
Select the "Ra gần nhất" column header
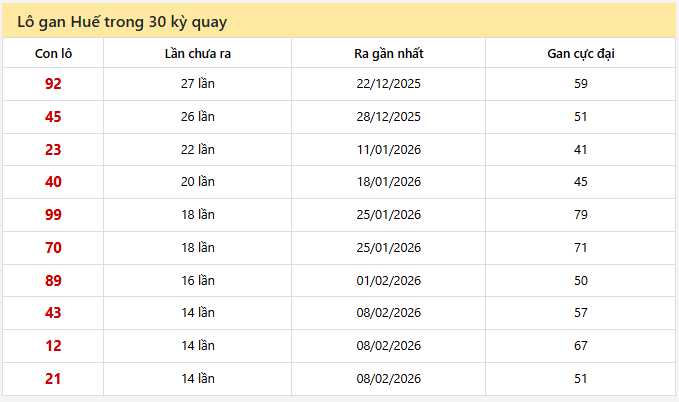click(389, 53)
